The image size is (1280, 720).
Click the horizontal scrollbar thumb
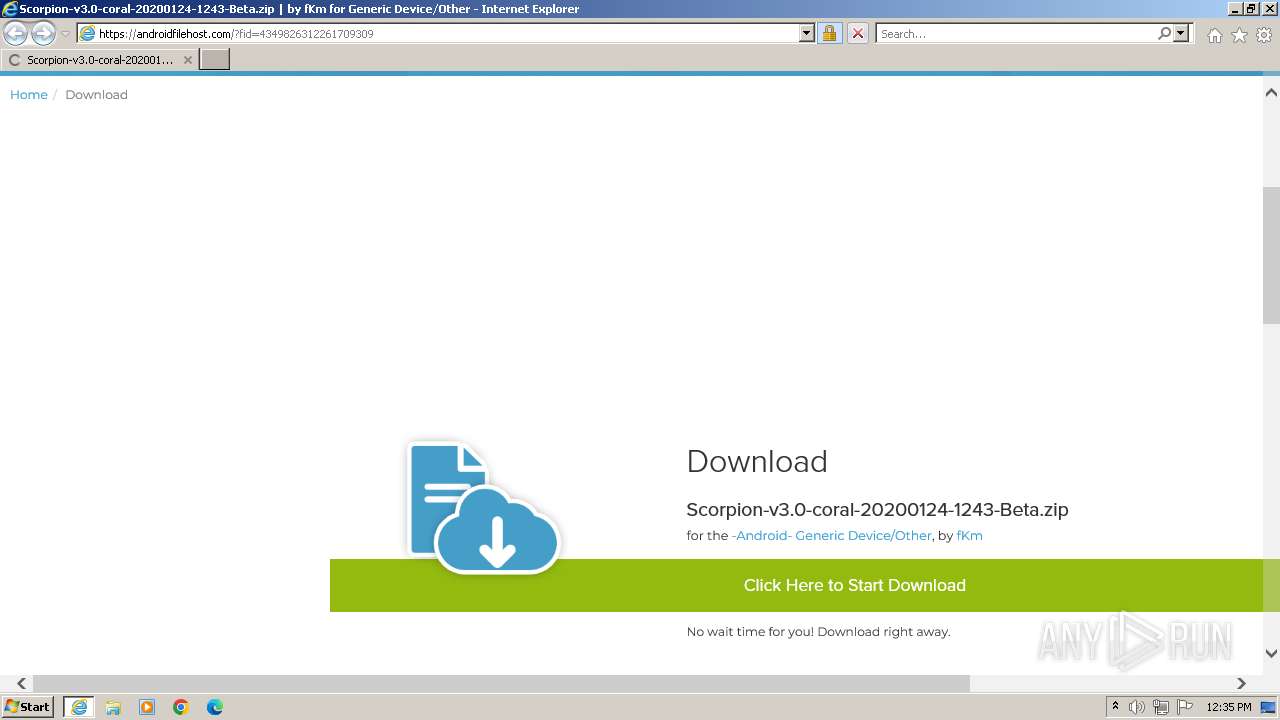(501, 683)
